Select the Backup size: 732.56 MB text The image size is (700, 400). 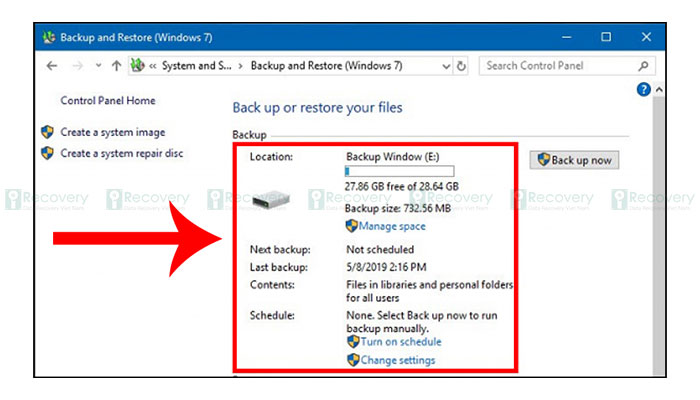click(x=398, y=208)
